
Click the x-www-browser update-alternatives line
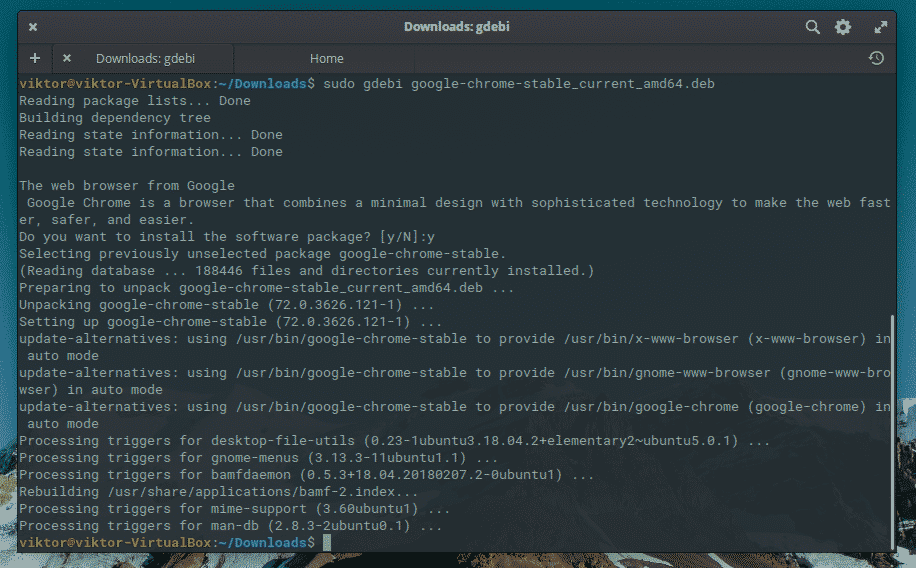point(455,347)
